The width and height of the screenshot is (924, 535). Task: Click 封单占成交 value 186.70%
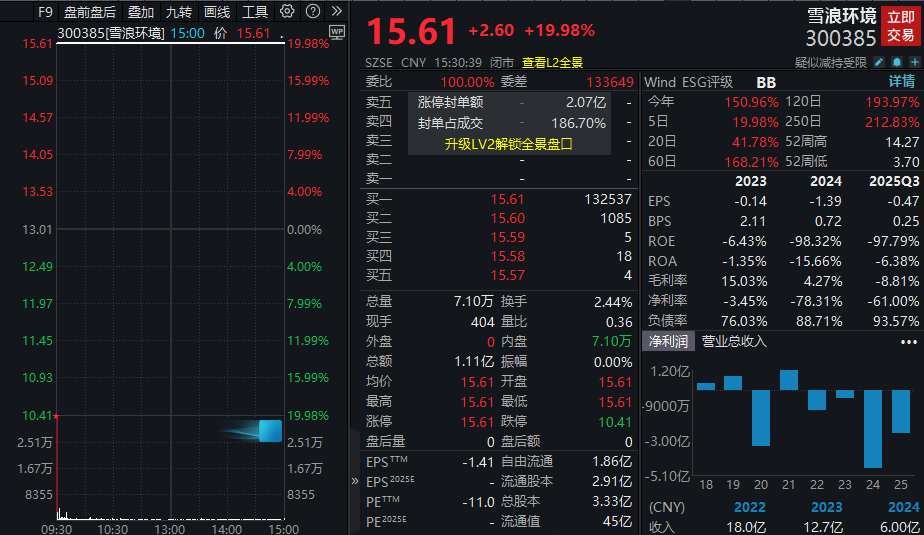(579, 123)
